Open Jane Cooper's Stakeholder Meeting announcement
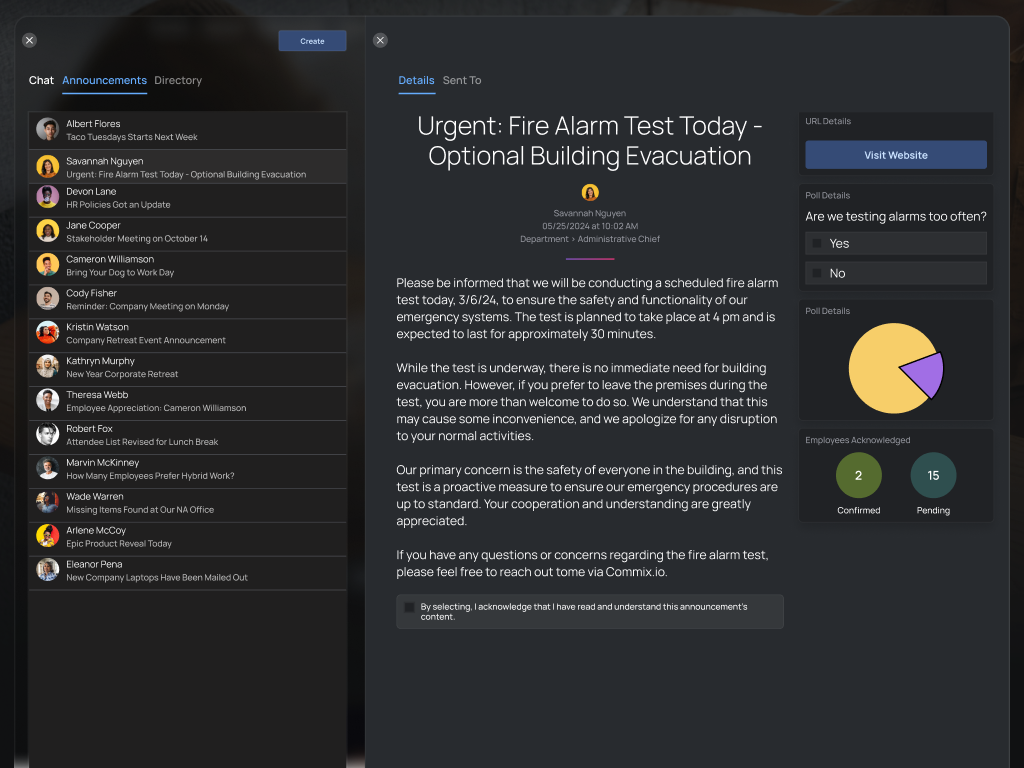The height and width of the screenshot is (768, 1024). coord(188,232)
